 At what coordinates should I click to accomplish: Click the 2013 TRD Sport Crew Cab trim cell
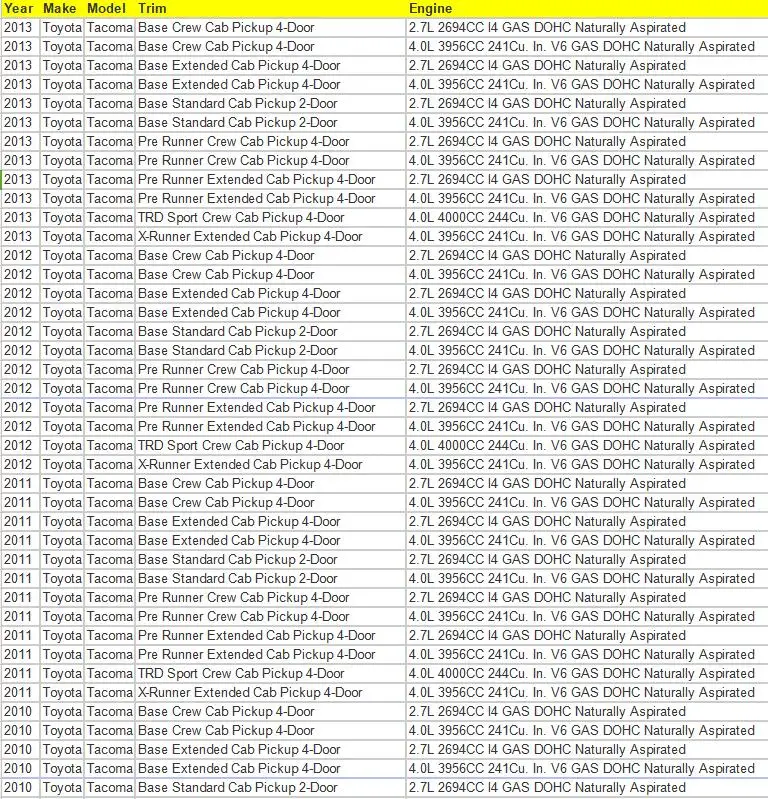click(270, 218)
